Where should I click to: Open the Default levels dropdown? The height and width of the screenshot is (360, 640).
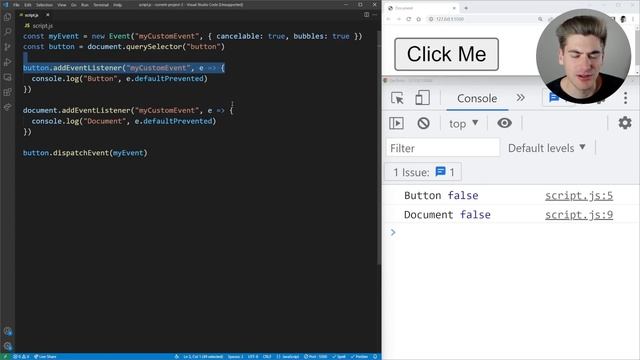[547, 148]
